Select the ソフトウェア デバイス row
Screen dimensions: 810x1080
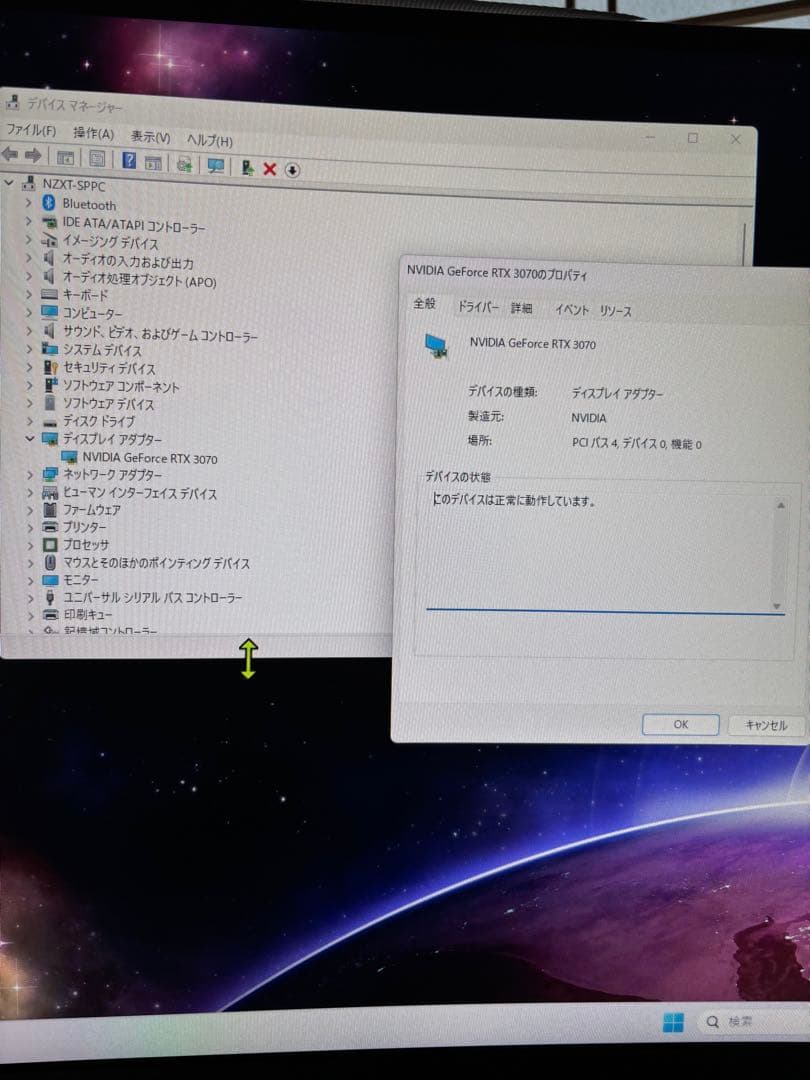click(x=108, y=404)
